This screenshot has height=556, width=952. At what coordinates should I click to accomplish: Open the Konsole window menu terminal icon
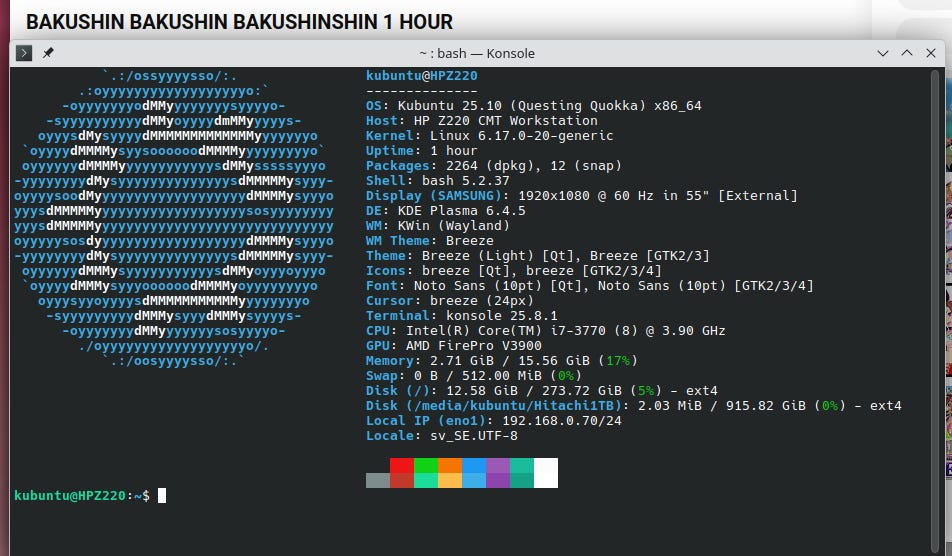coord(24,53)
